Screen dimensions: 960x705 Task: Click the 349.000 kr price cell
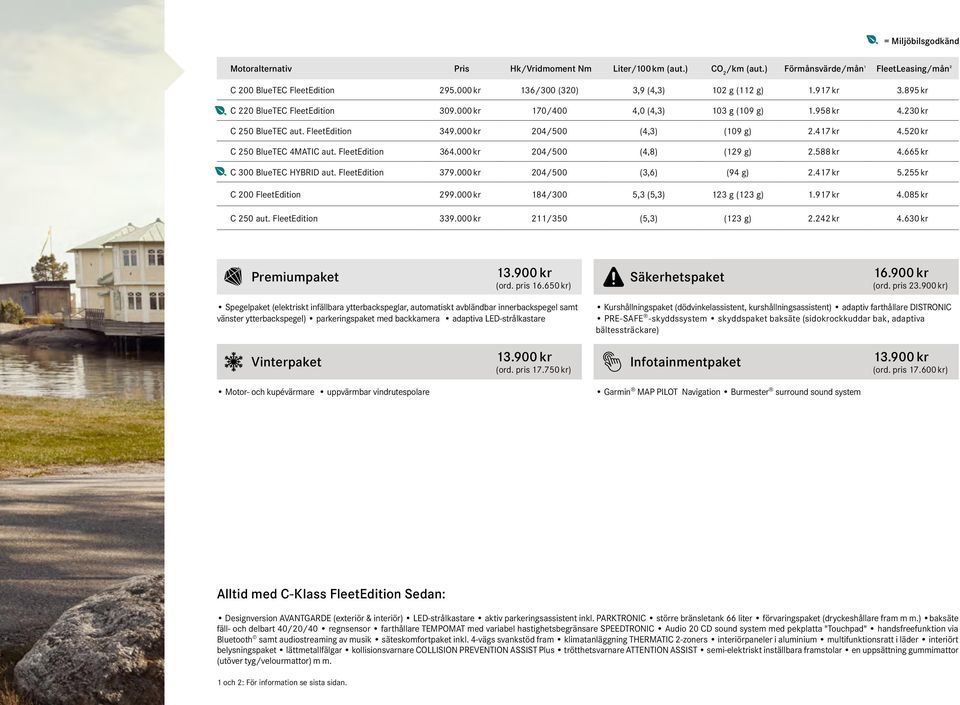[x=460, y=132]
